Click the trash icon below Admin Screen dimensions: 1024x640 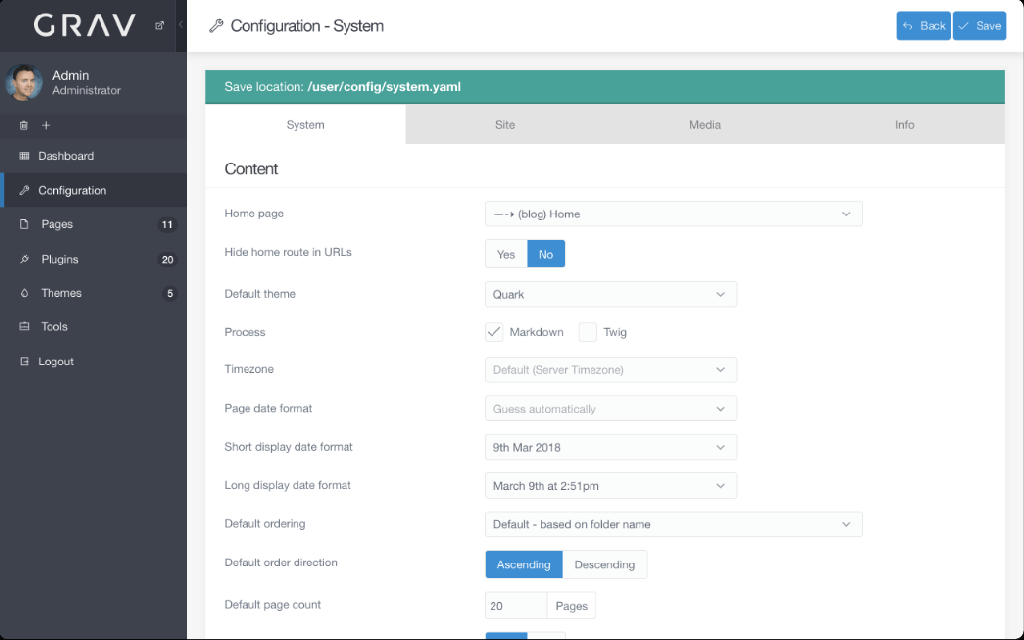pyautogui.click(x=24, y=125)
